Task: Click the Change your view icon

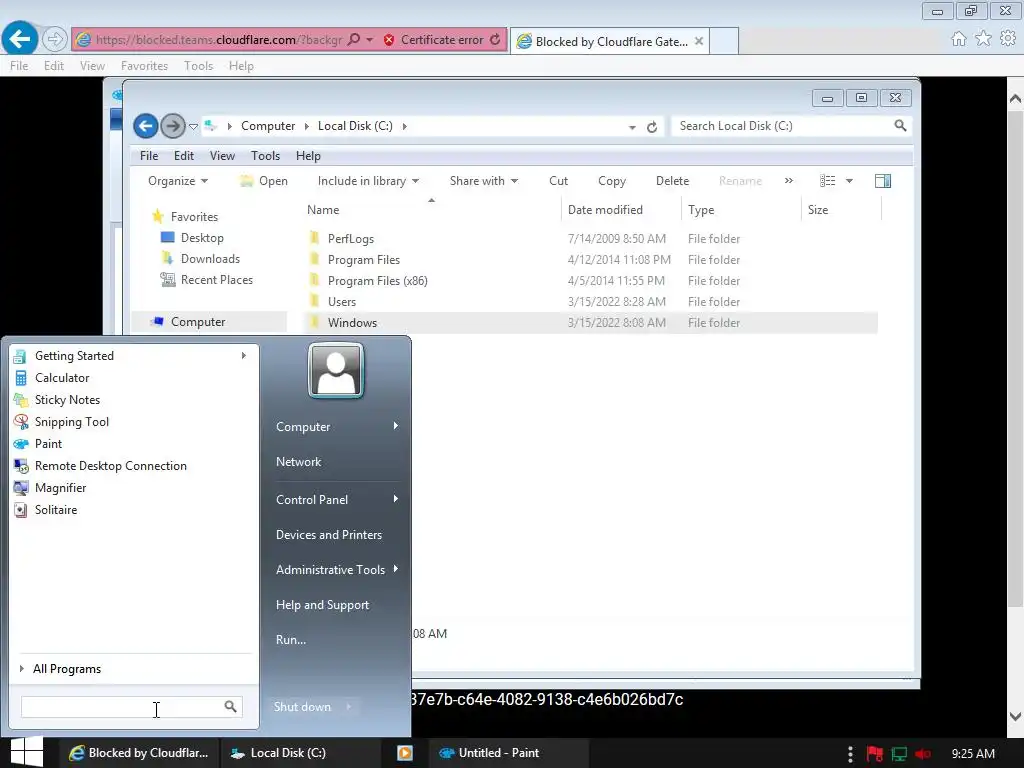Action: tap(827, 181)
